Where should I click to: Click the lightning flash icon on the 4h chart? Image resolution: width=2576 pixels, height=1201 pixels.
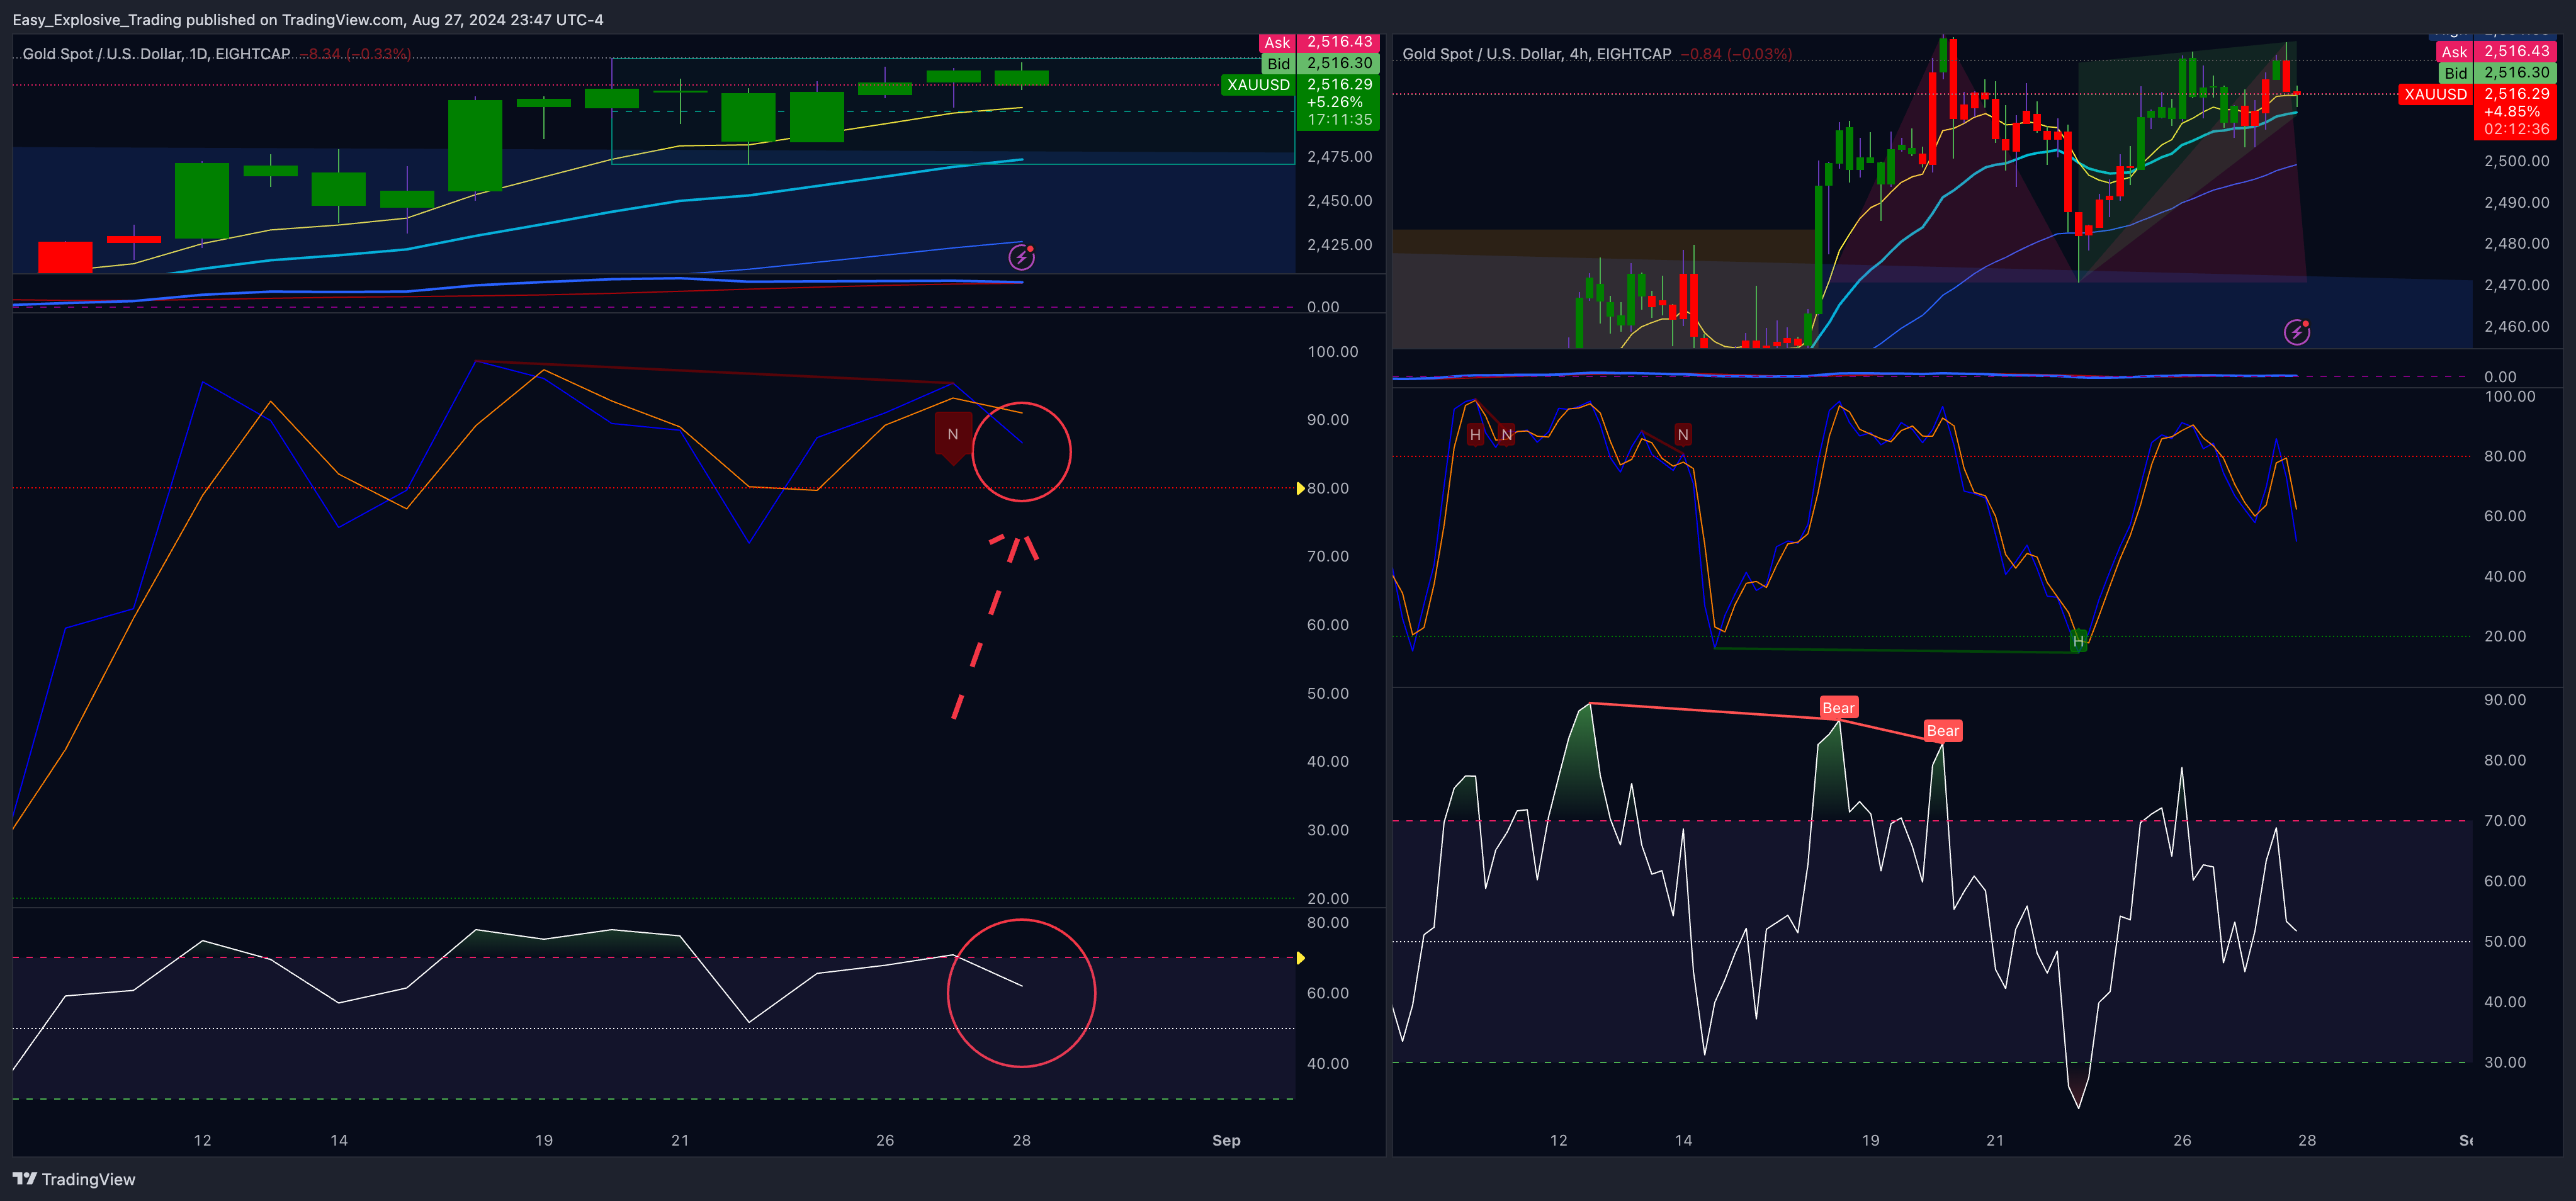(2297, 332)
